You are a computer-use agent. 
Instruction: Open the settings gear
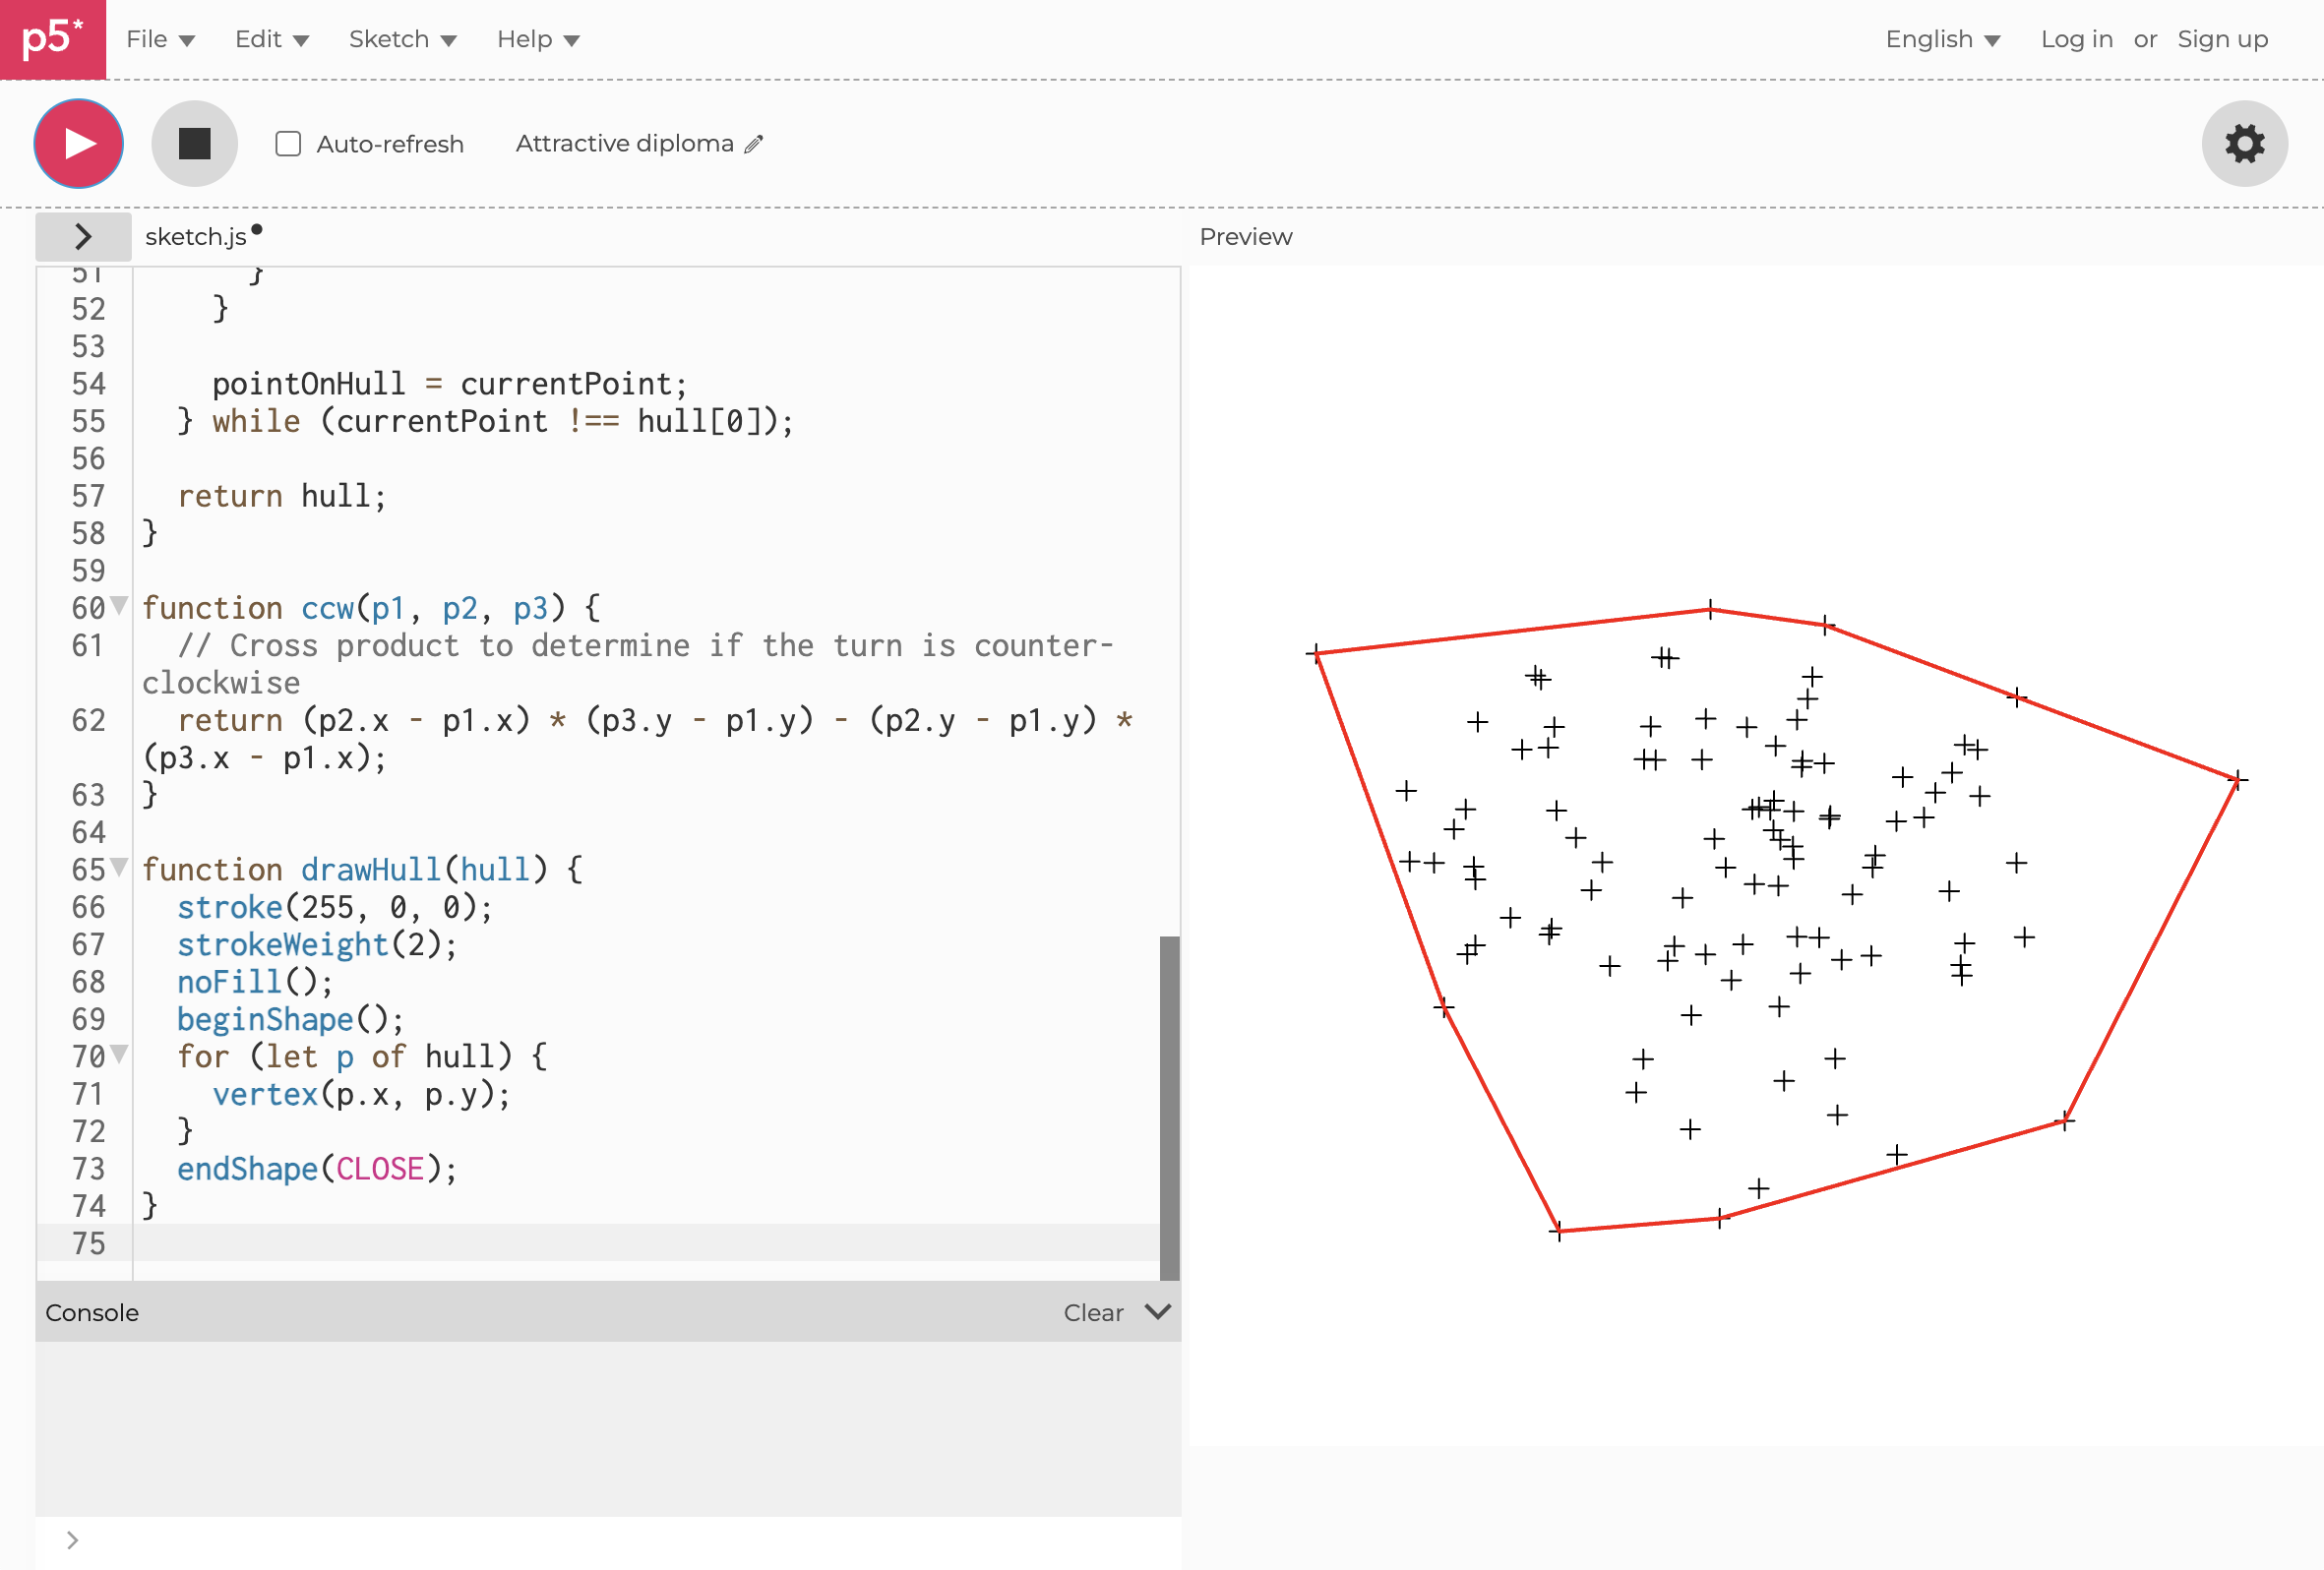click(x=2245, y=144)
